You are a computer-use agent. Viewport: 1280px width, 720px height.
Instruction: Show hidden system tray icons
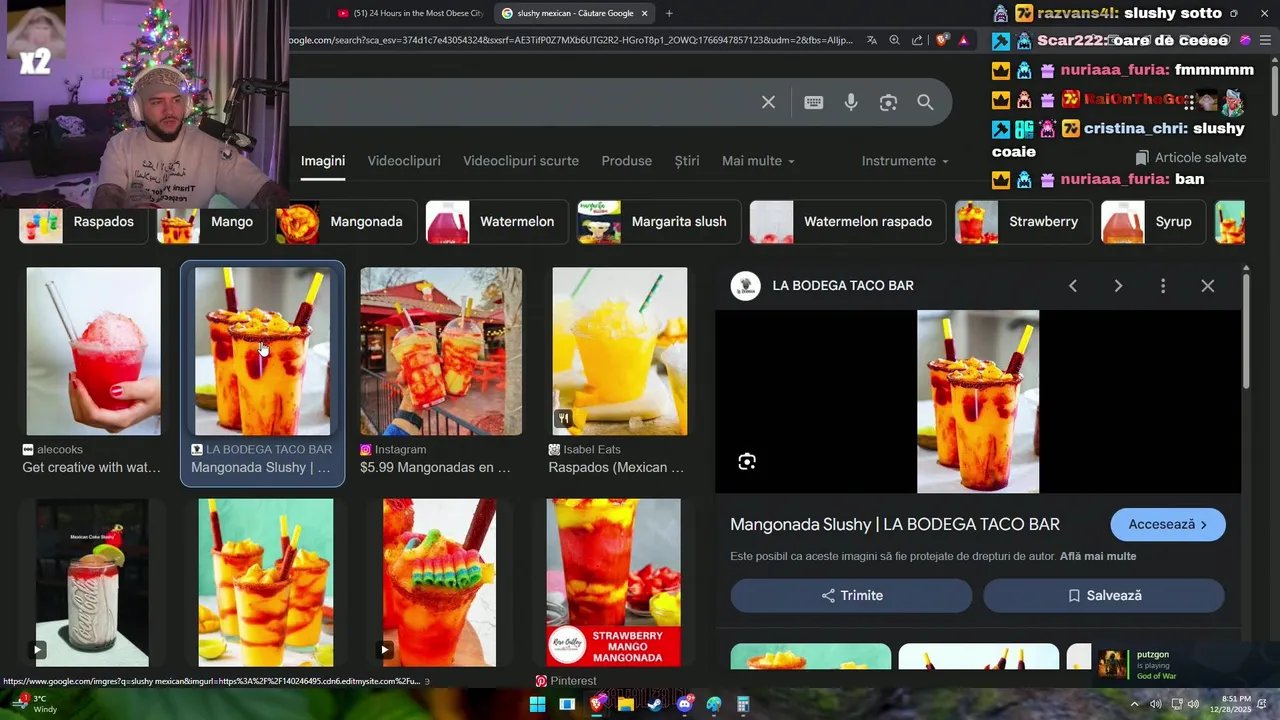pyautogui.click(x=1134, y=705)
